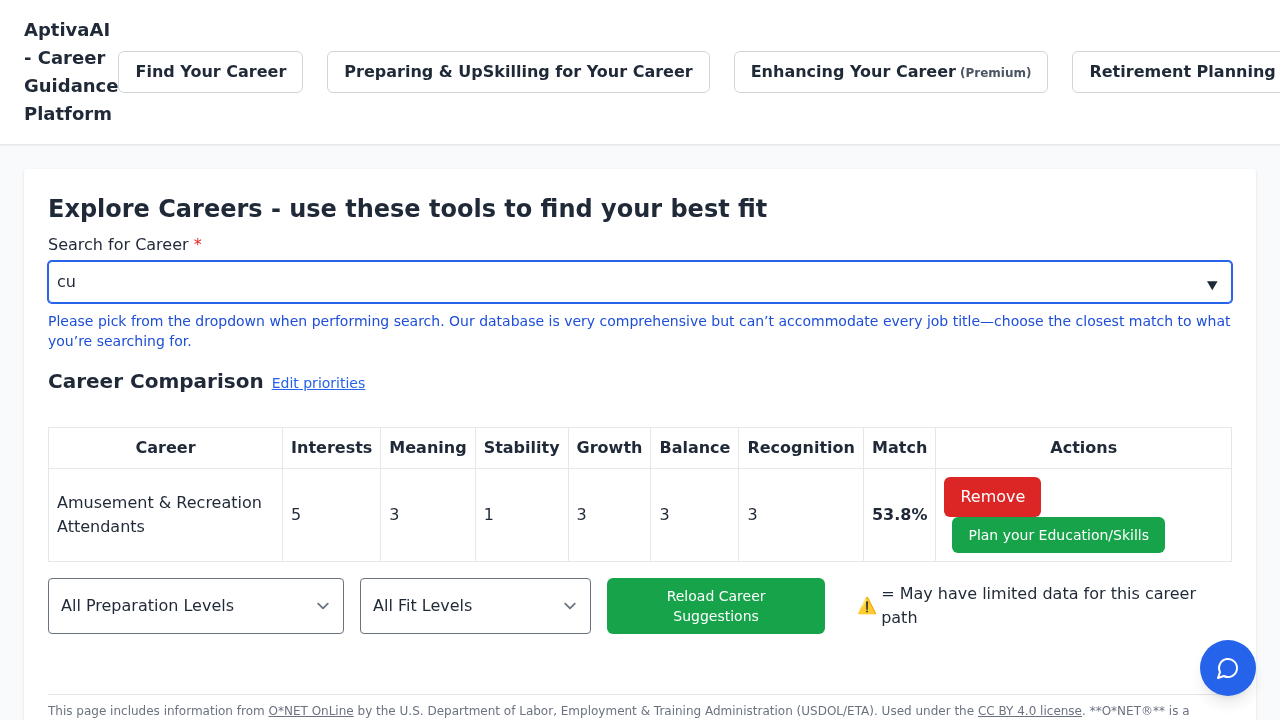
Task: Focus the Search for Career input field
Action: pyautogui.click(x=620, y=282)
